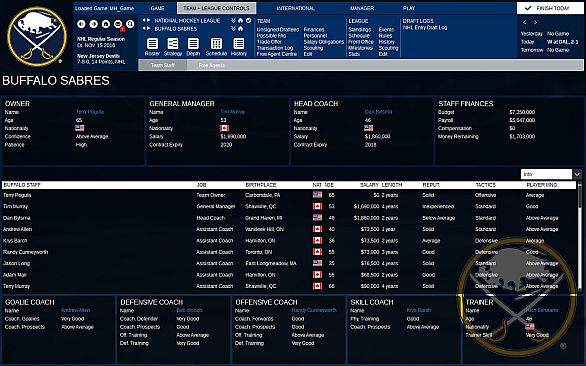Open the Strategy icon
Screen dimensions: 586x366
pos(173,47)
